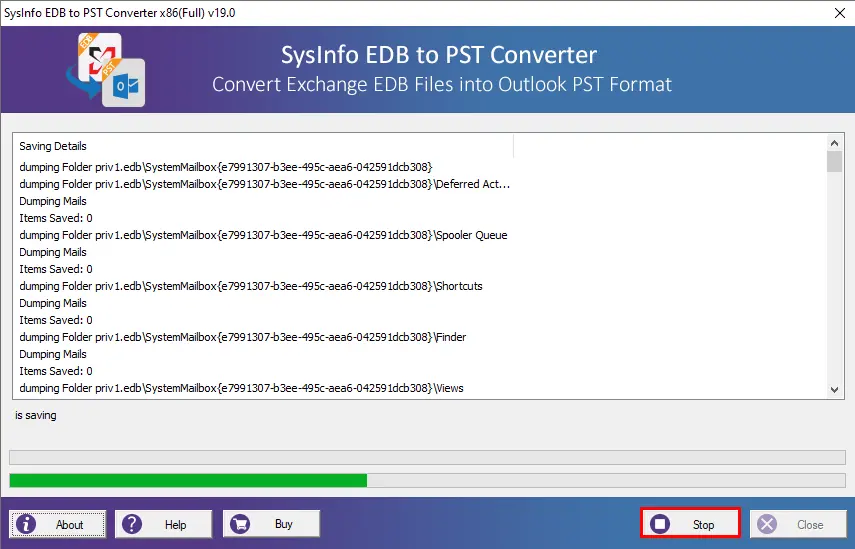Screen dimensions: 855x549
Task: Stop the conversion with Stop button text
Action: coord(703,525)
